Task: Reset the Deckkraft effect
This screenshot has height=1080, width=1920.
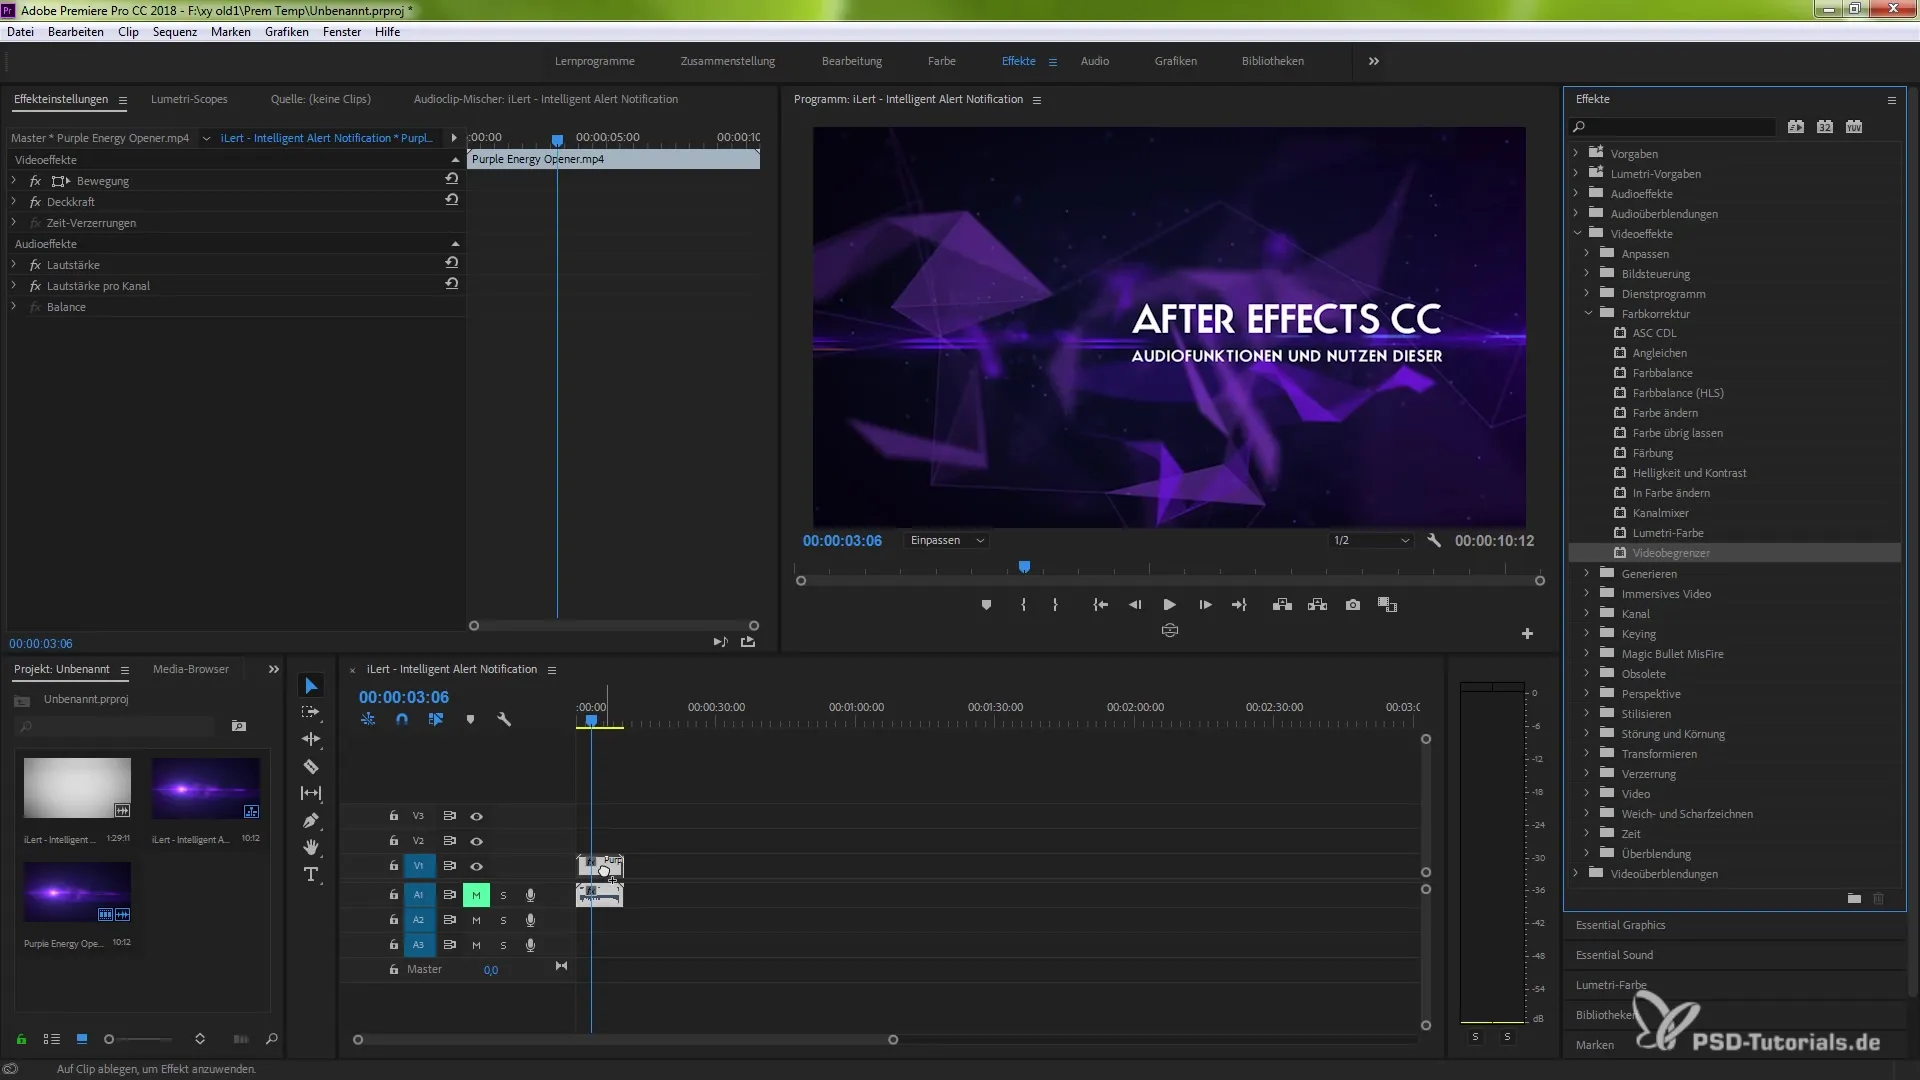Action: [x=452, y=200]
